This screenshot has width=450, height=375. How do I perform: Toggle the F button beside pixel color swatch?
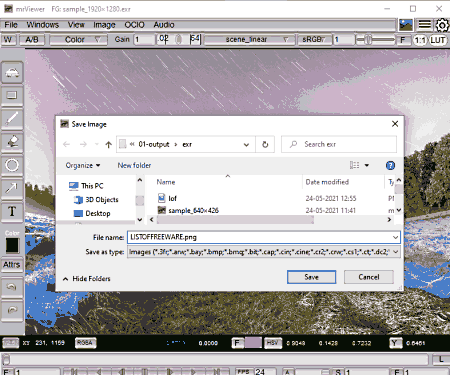pyautogui.click(x=237, y=343)
